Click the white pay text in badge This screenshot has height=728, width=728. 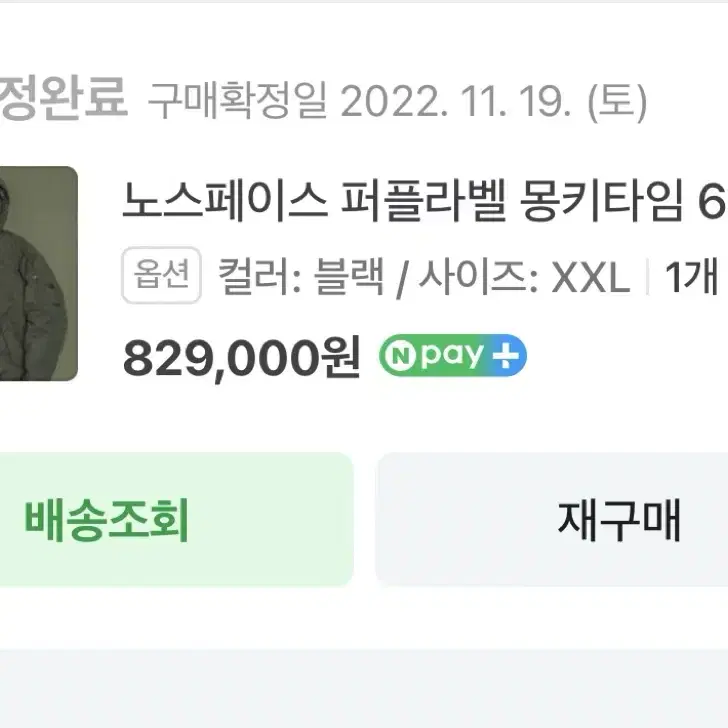[453, 356]
